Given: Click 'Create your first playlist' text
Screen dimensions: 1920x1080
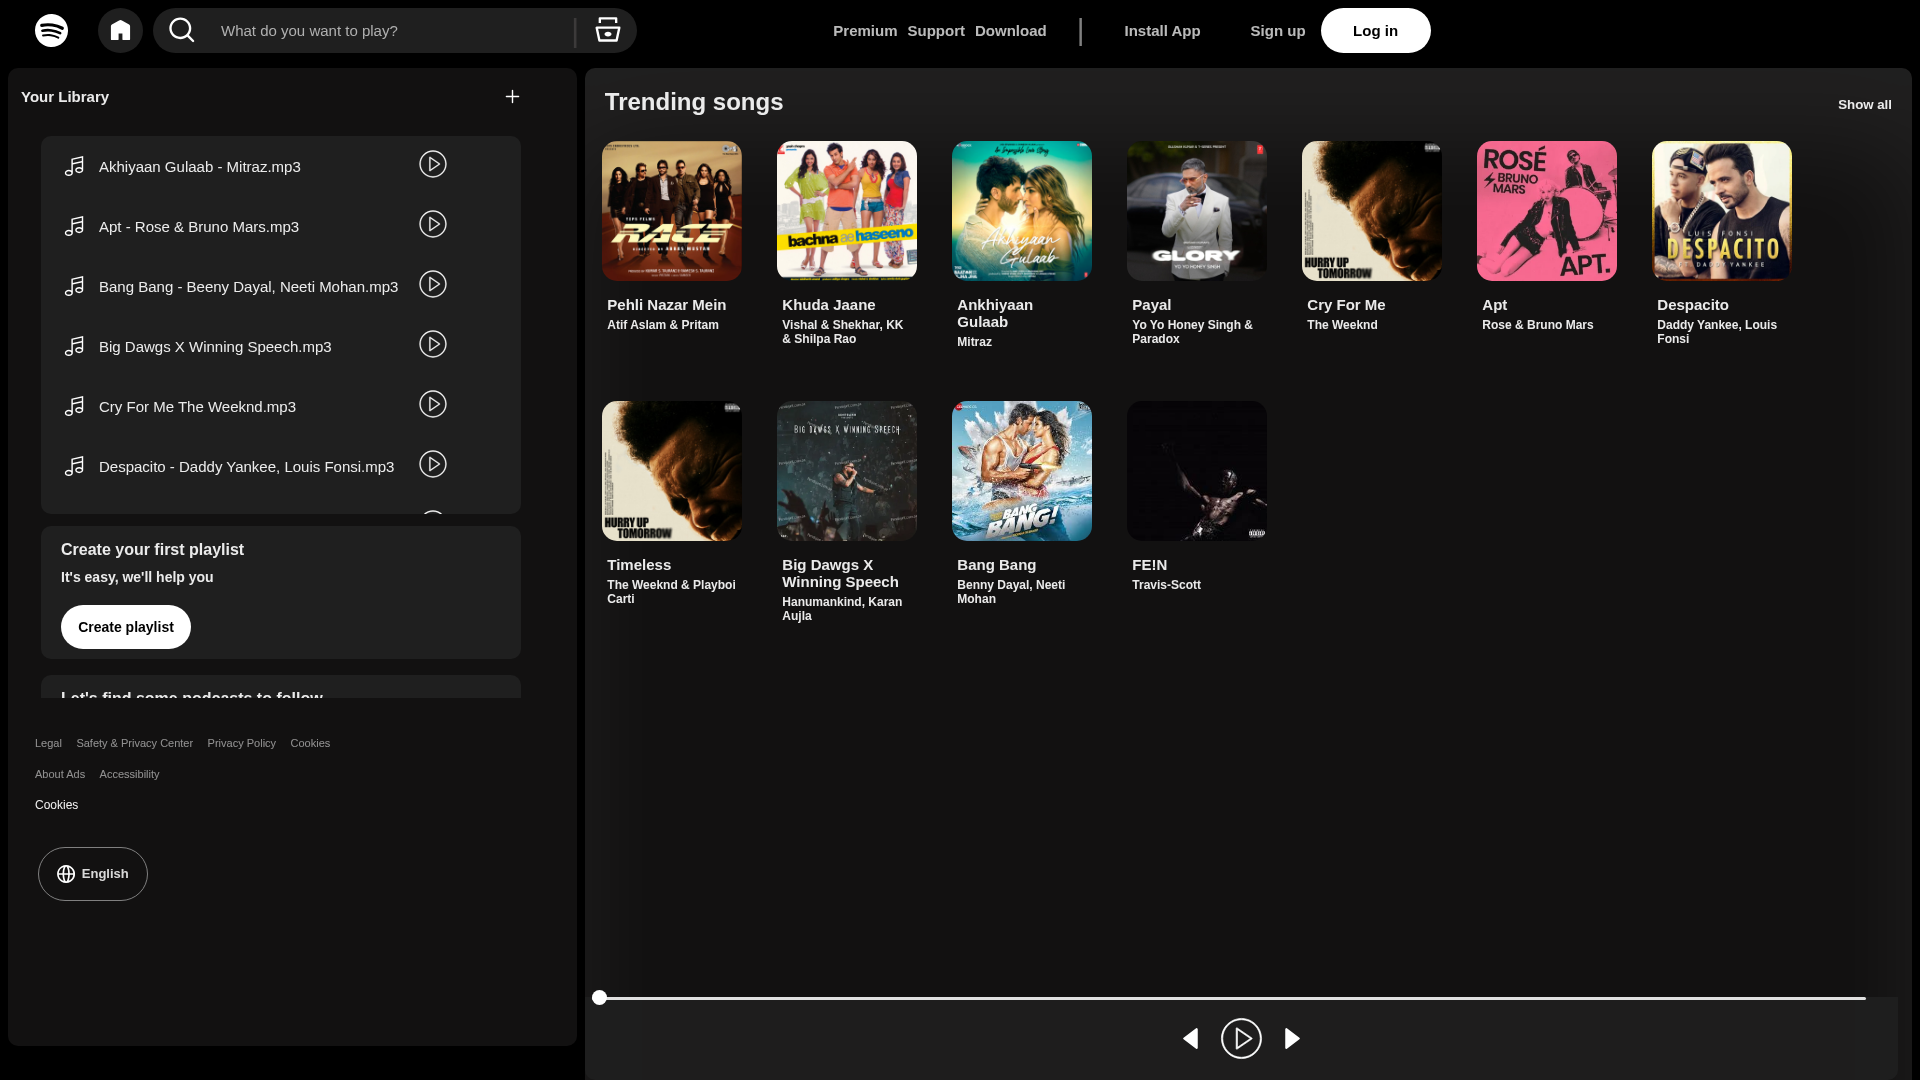Looking at the screenshot, I should click(x=152, y=550).
